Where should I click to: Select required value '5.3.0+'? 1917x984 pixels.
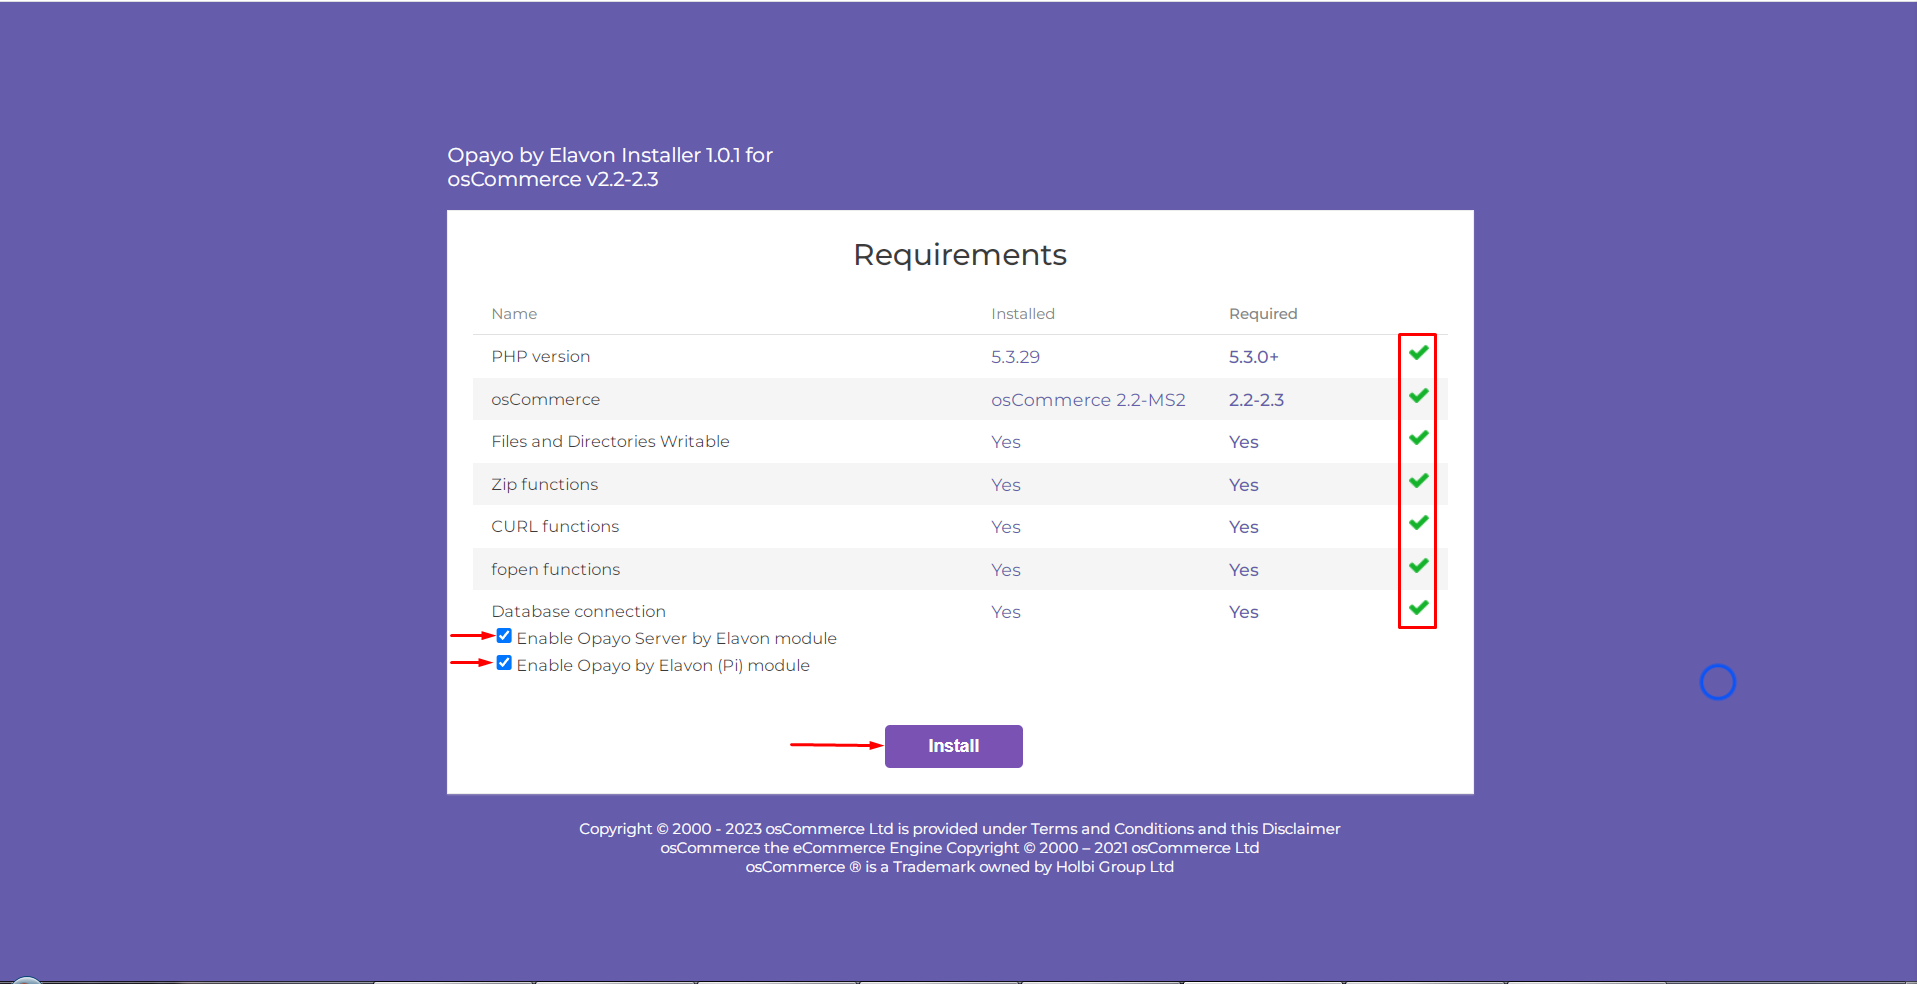tap(1254, 357)
